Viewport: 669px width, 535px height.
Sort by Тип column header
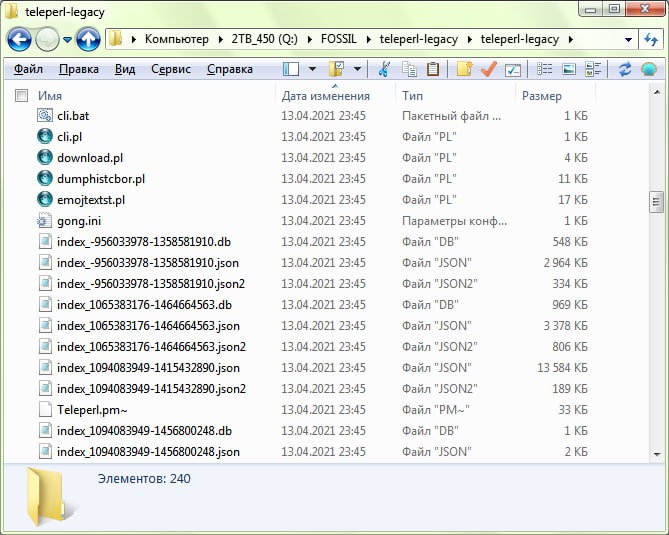click(x=412, y=96)
